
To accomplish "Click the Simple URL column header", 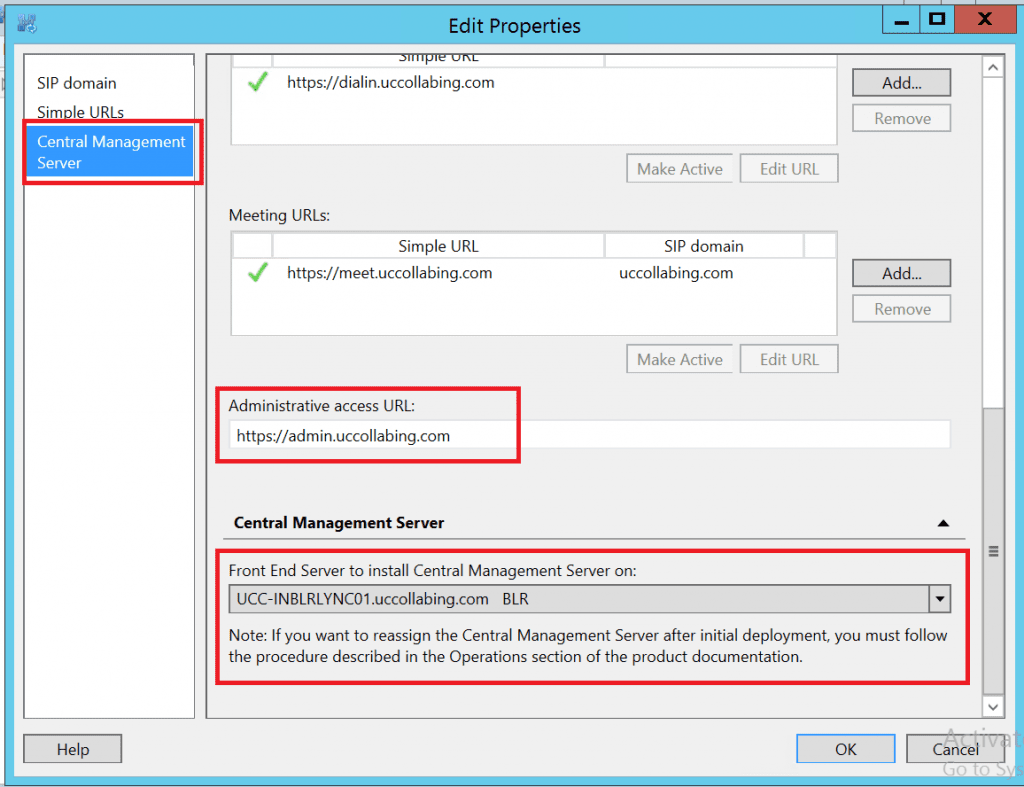I will (x=439, y=245).
